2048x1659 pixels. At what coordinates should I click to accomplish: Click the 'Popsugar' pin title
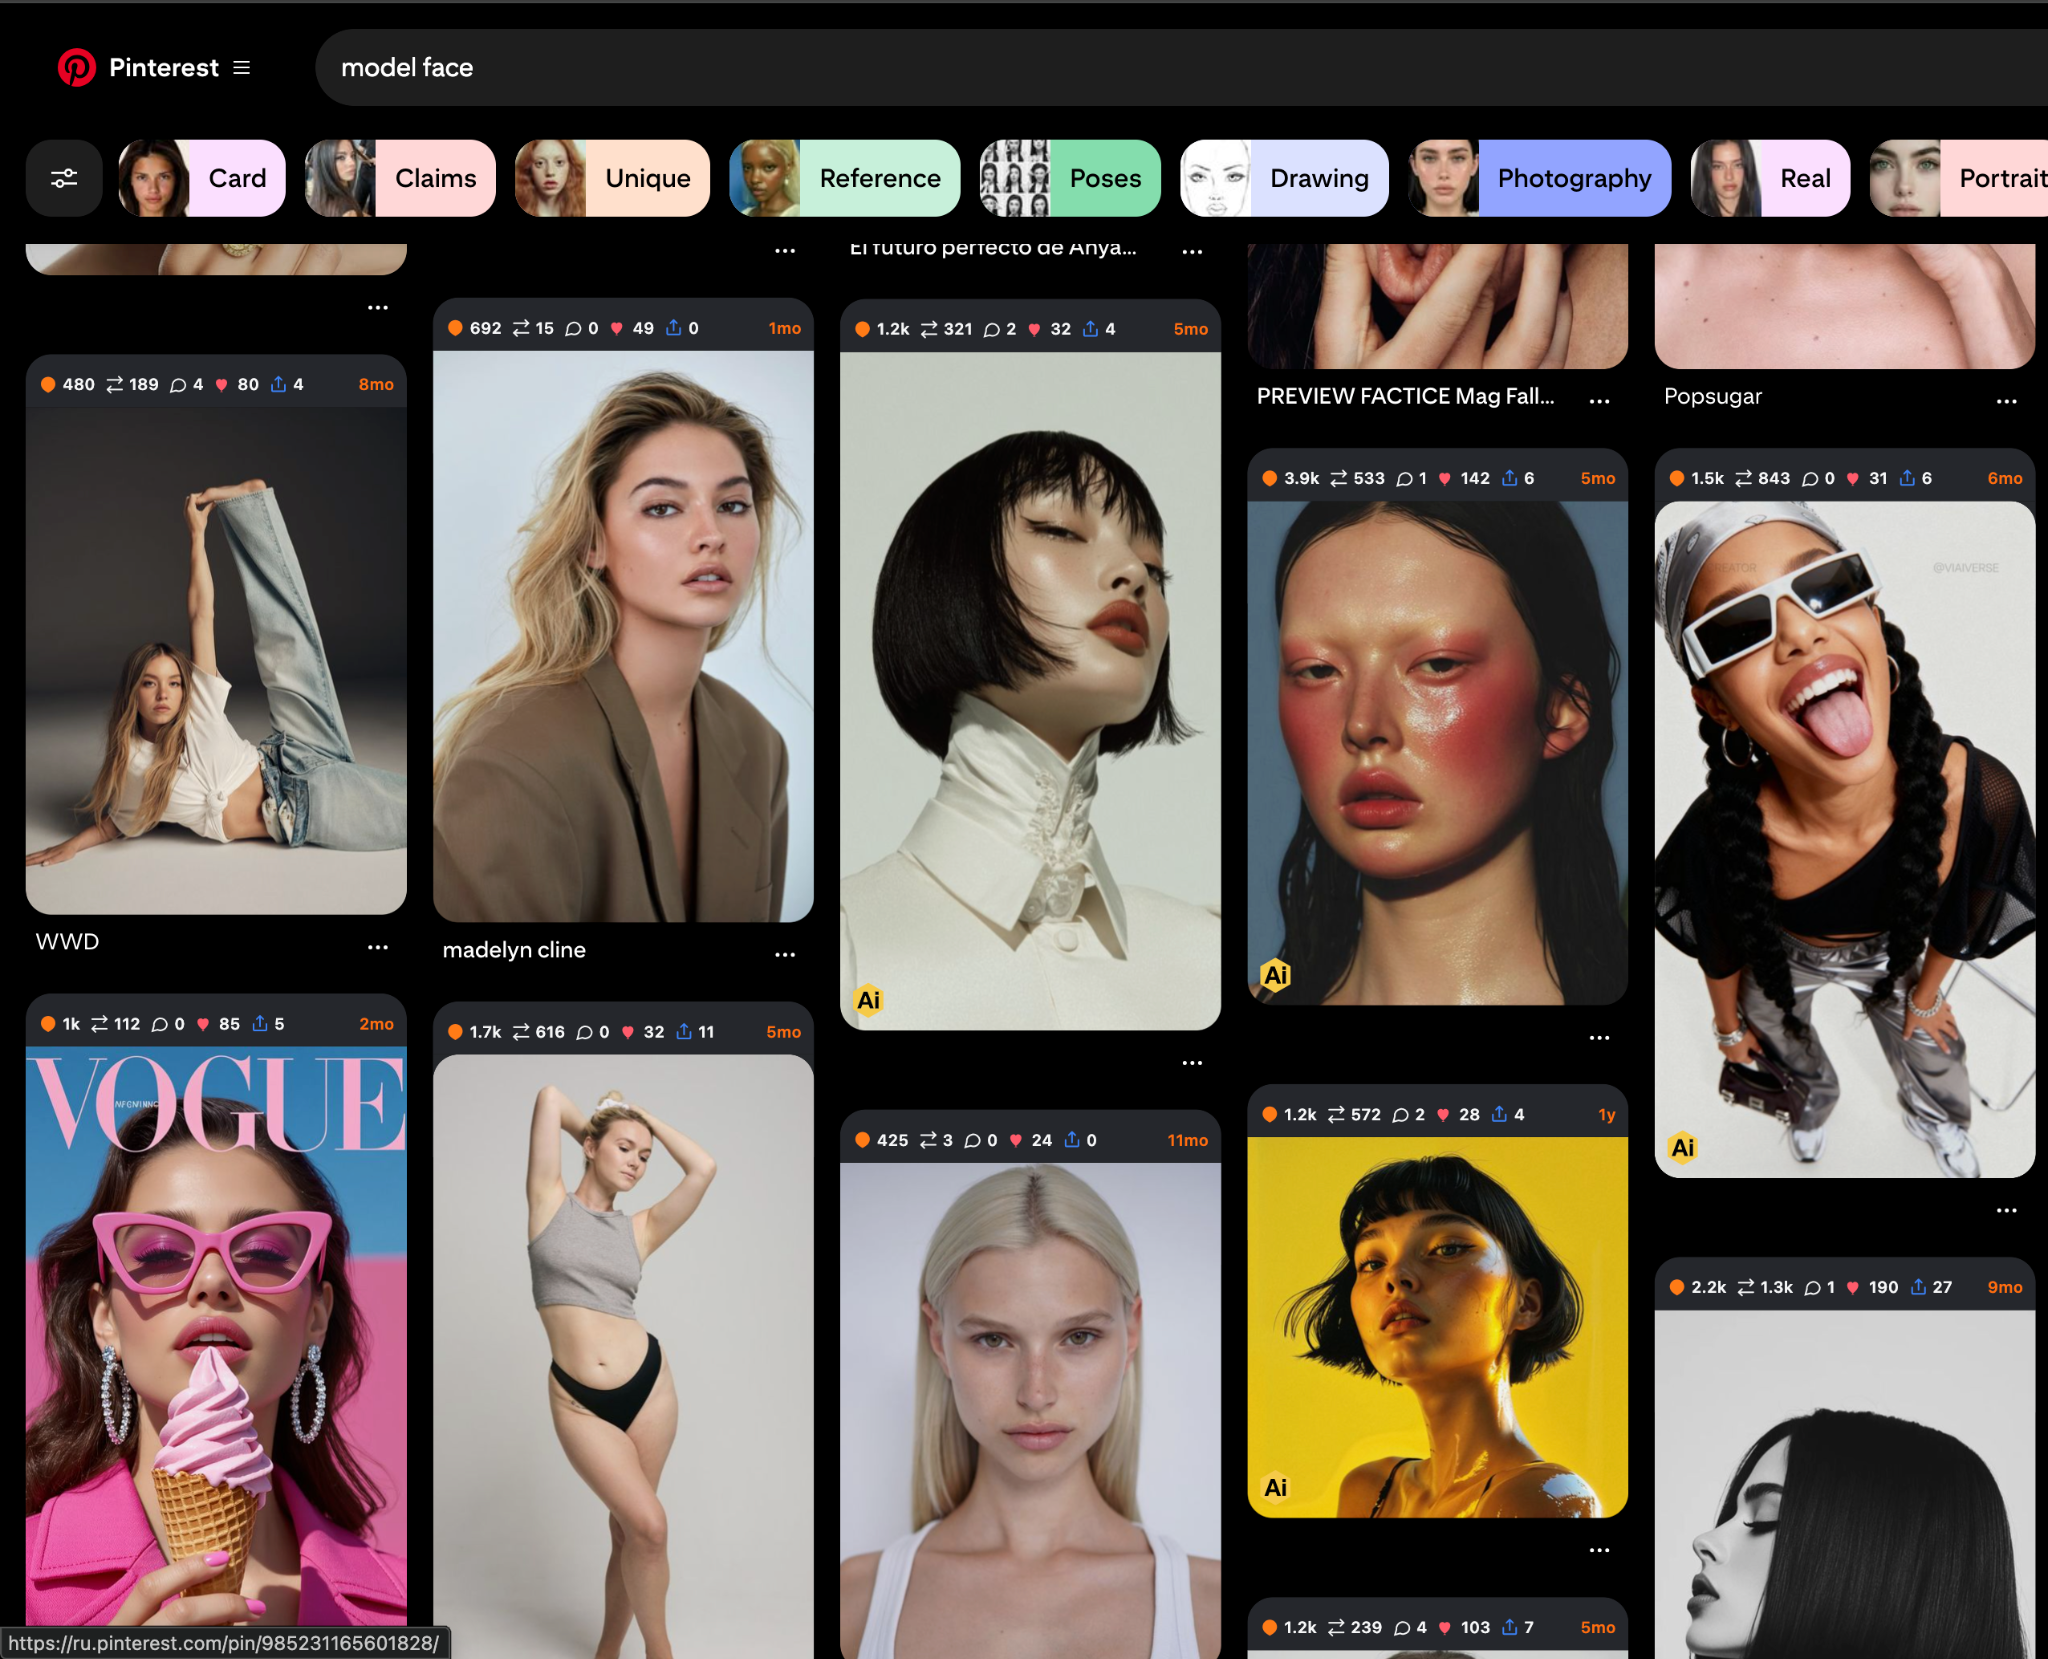pyautogui.click(x=1713, y=396)
